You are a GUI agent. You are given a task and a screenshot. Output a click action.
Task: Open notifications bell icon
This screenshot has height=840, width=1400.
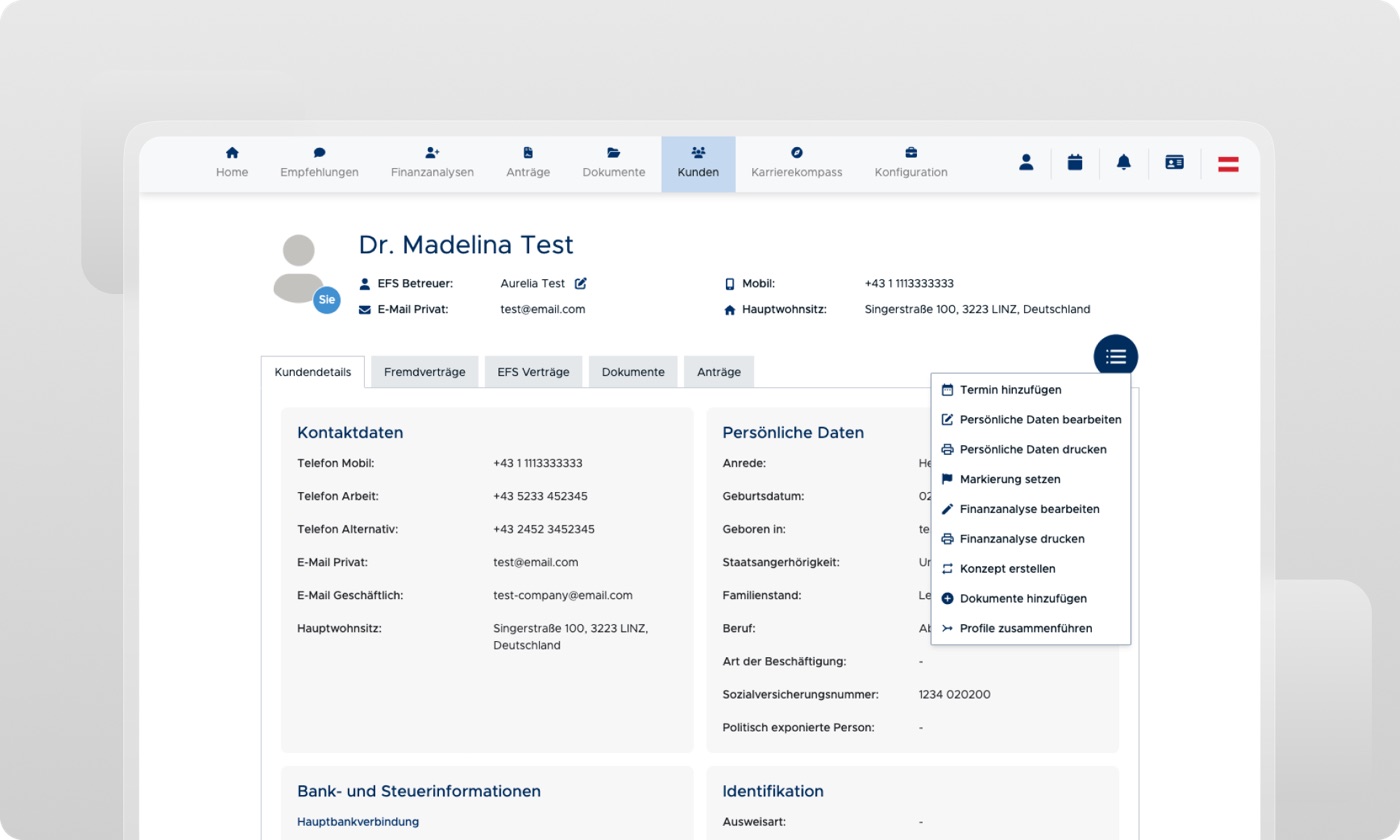(x=1124, y=163)
